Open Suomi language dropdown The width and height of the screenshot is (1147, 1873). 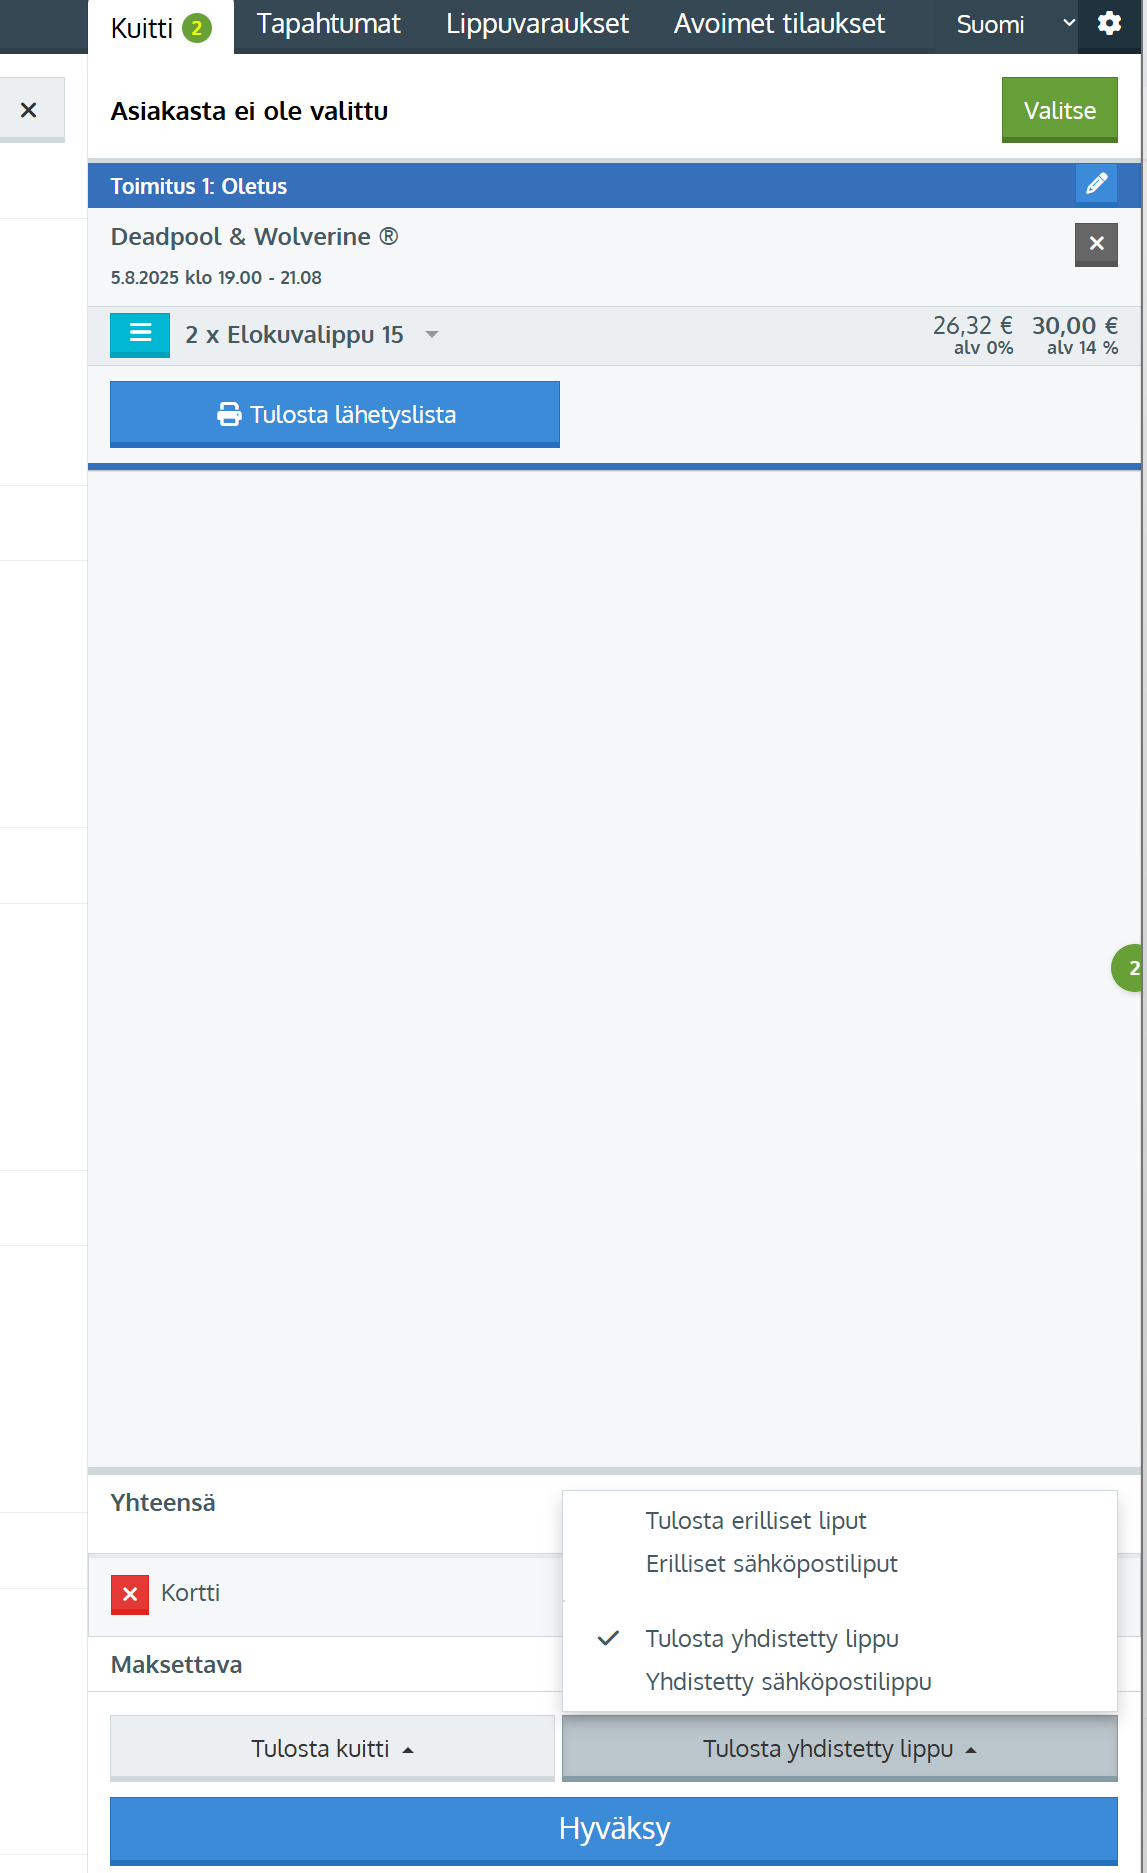pyautogui.click(x=1012, y=24)
